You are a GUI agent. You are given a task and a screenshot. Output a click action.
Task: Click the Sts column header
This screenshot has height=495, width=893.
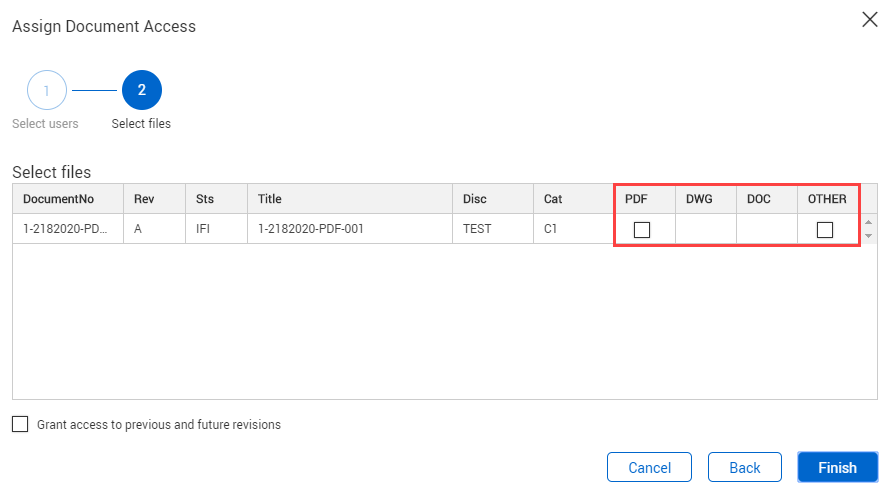[205, 199]
